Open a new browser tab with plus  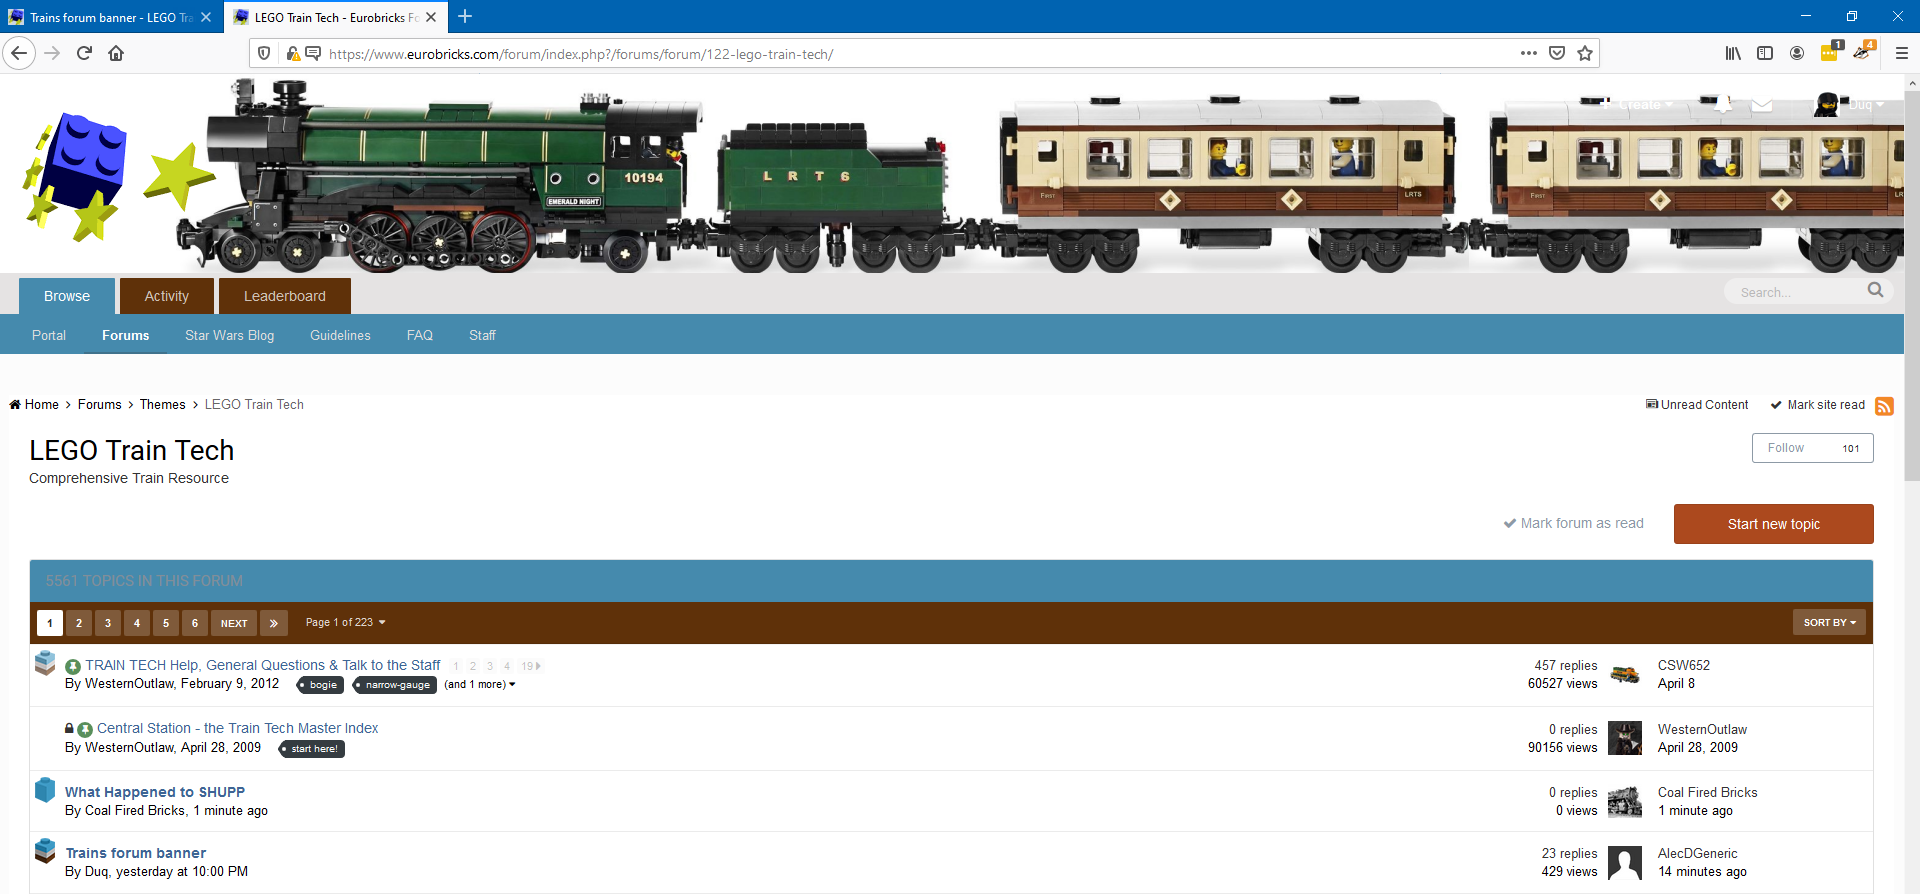[x=465, y=17]
